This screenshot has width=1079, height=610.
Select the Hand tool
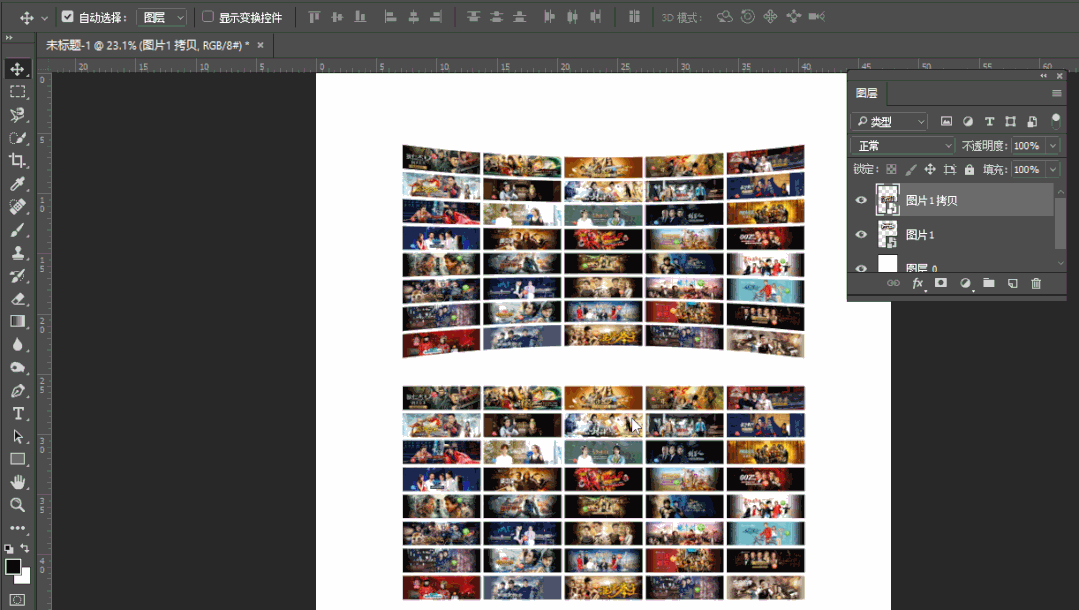point(18,482)
